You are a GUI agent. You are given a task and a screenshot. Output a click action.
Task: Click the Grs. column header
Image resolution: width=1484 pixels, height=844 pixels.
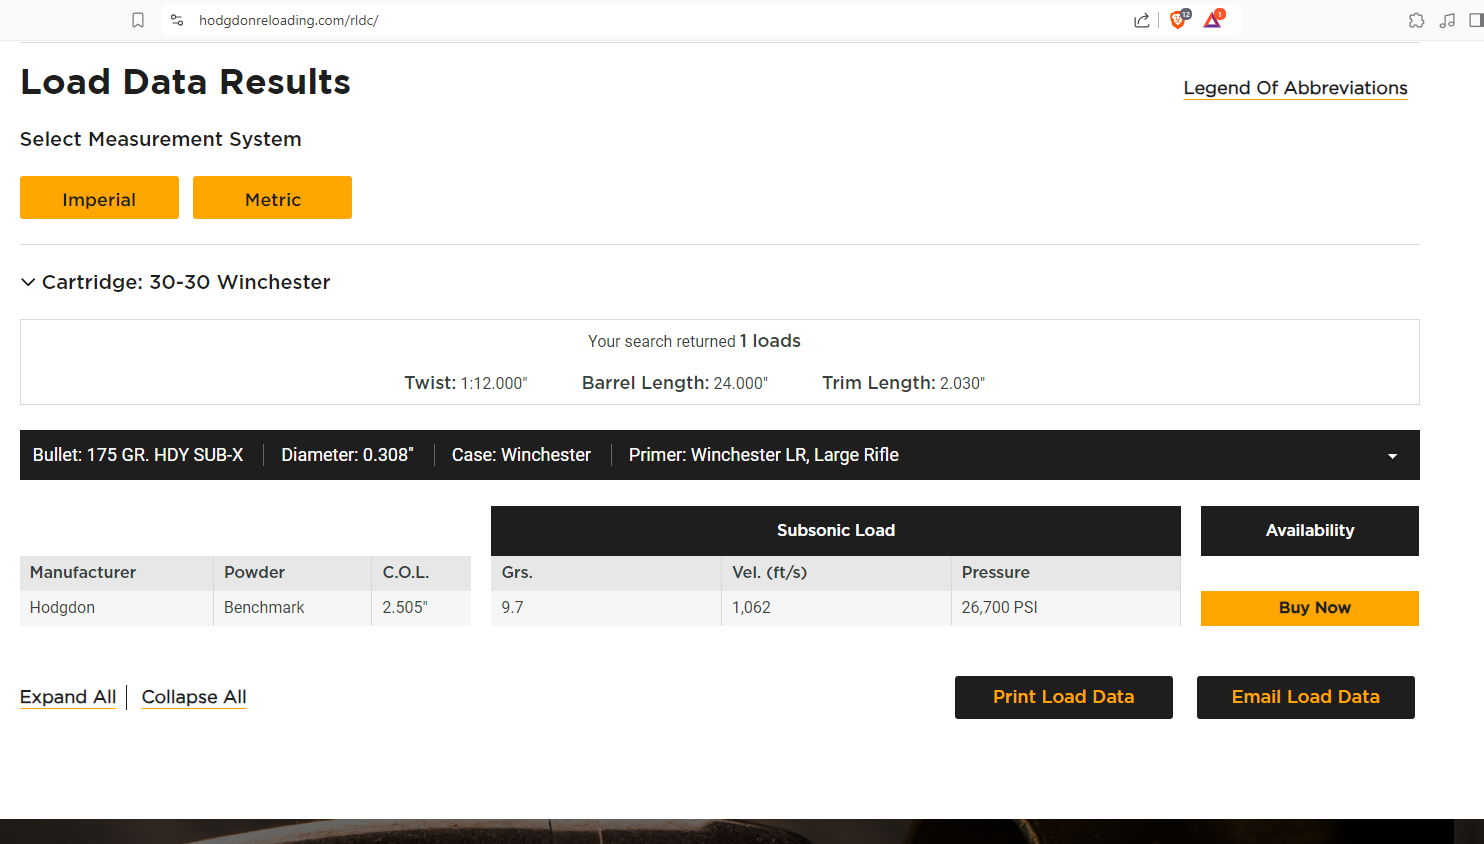pyautogui.click(x=605, y=573)
